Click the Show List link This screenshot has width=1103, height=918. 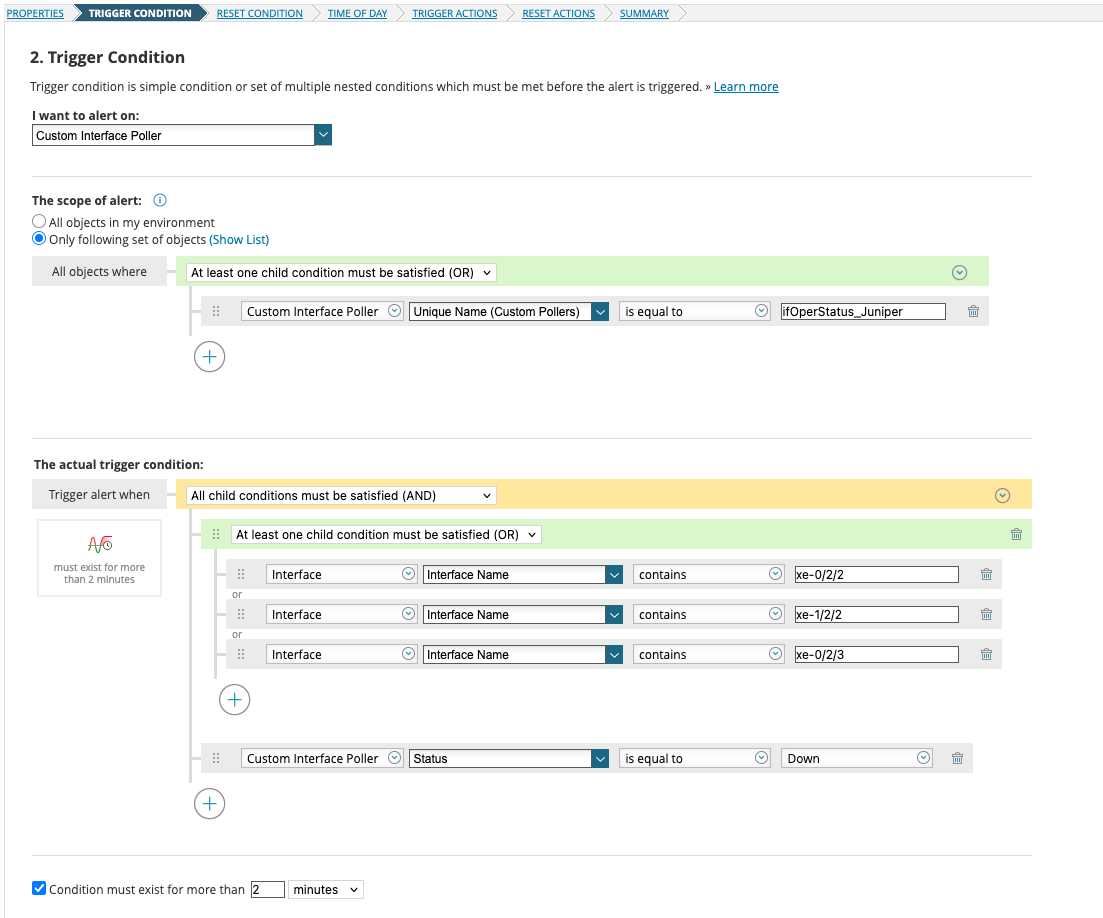239,240
